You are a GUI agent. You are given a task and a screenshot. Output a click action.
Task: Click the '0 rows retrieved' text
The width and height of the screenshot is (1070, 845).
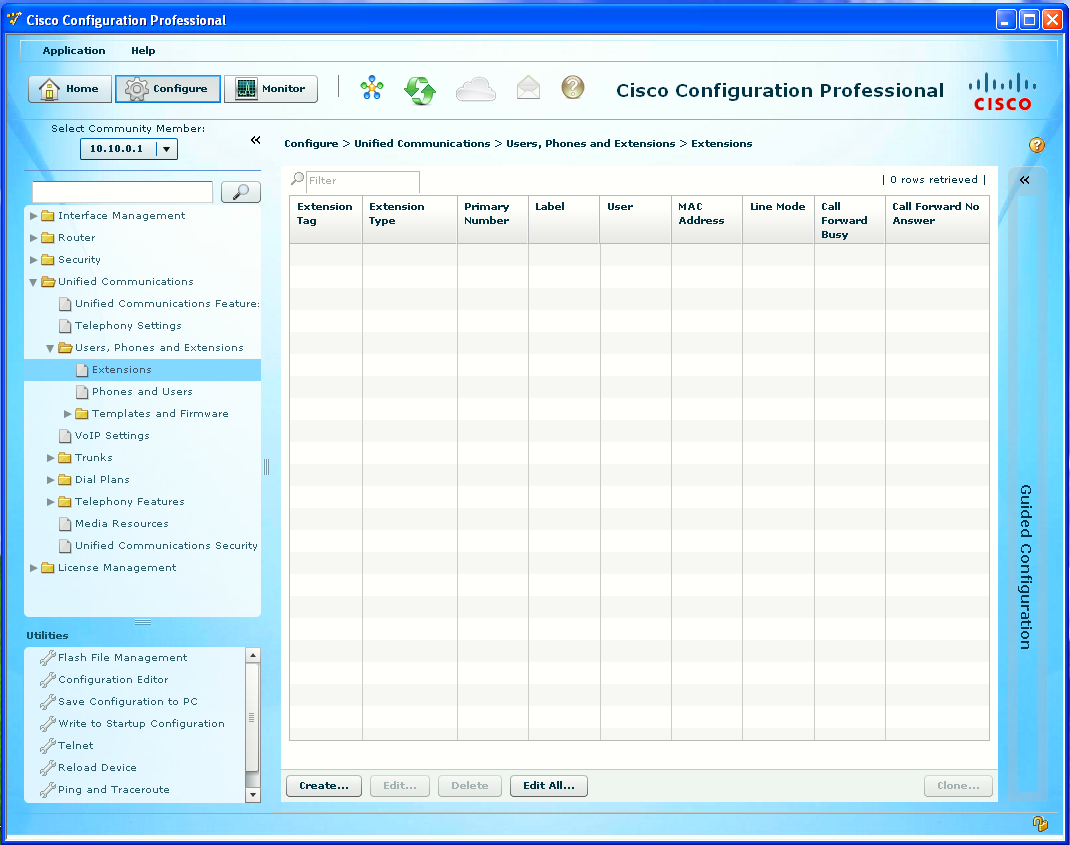(934, 180)
